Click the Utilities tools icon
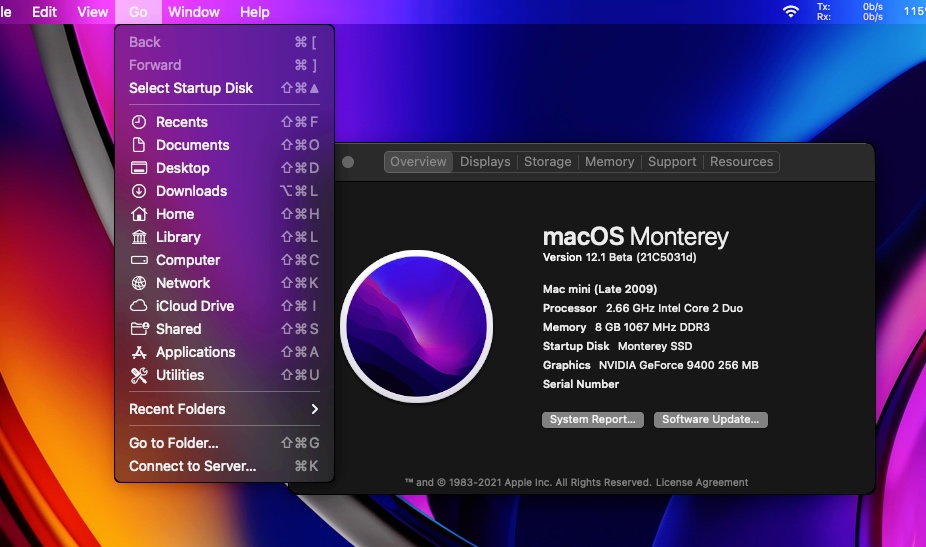Image resolution: width=926 pixels, height=547 pixels. (x=139, y=375)
